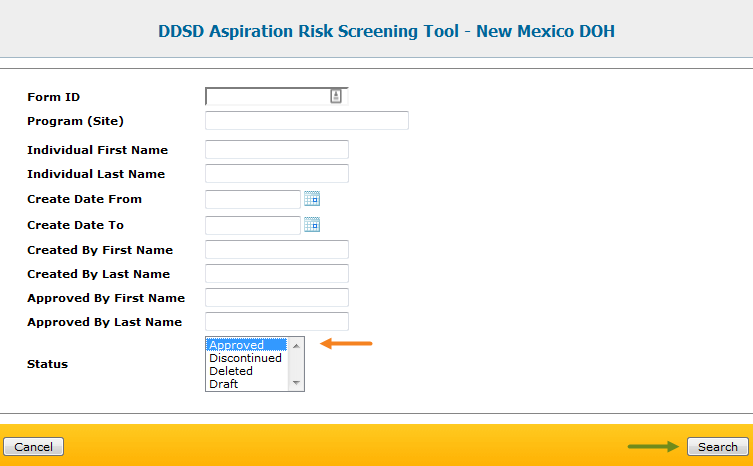Click the Create Date From text box
This screenshot has height=466, width=753.
click(x=253, y=199)
